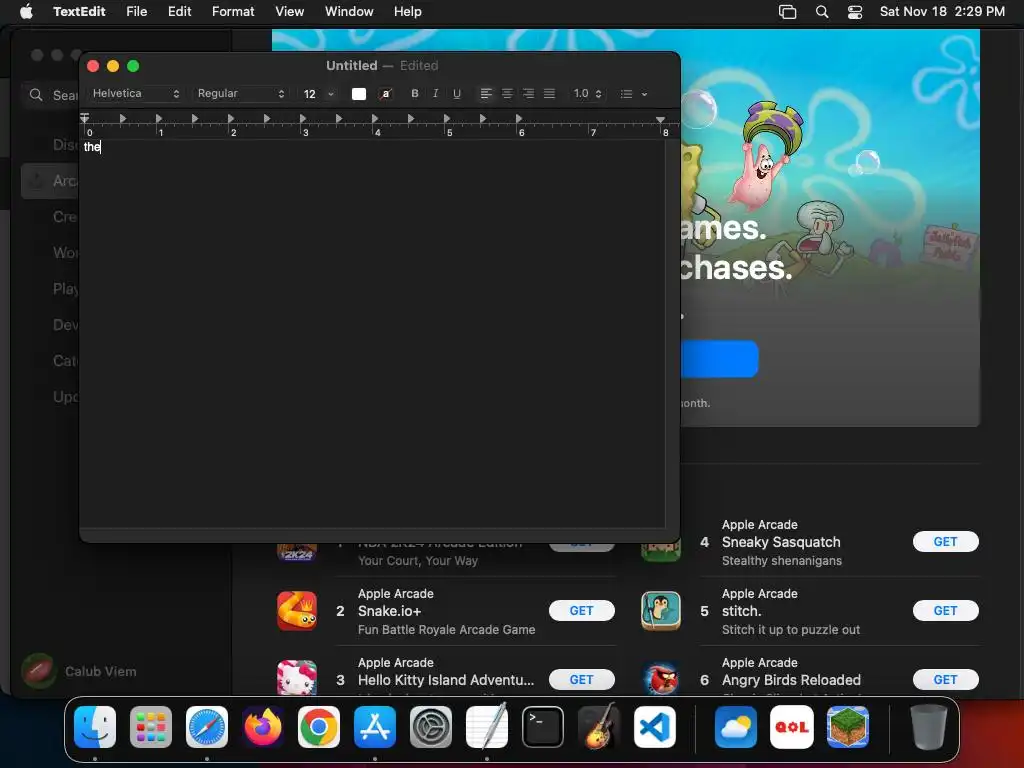The width and height of the screenshot is (1024, 768).
Task: Open Snake.io+ app icon
Action: click(297, 611)
